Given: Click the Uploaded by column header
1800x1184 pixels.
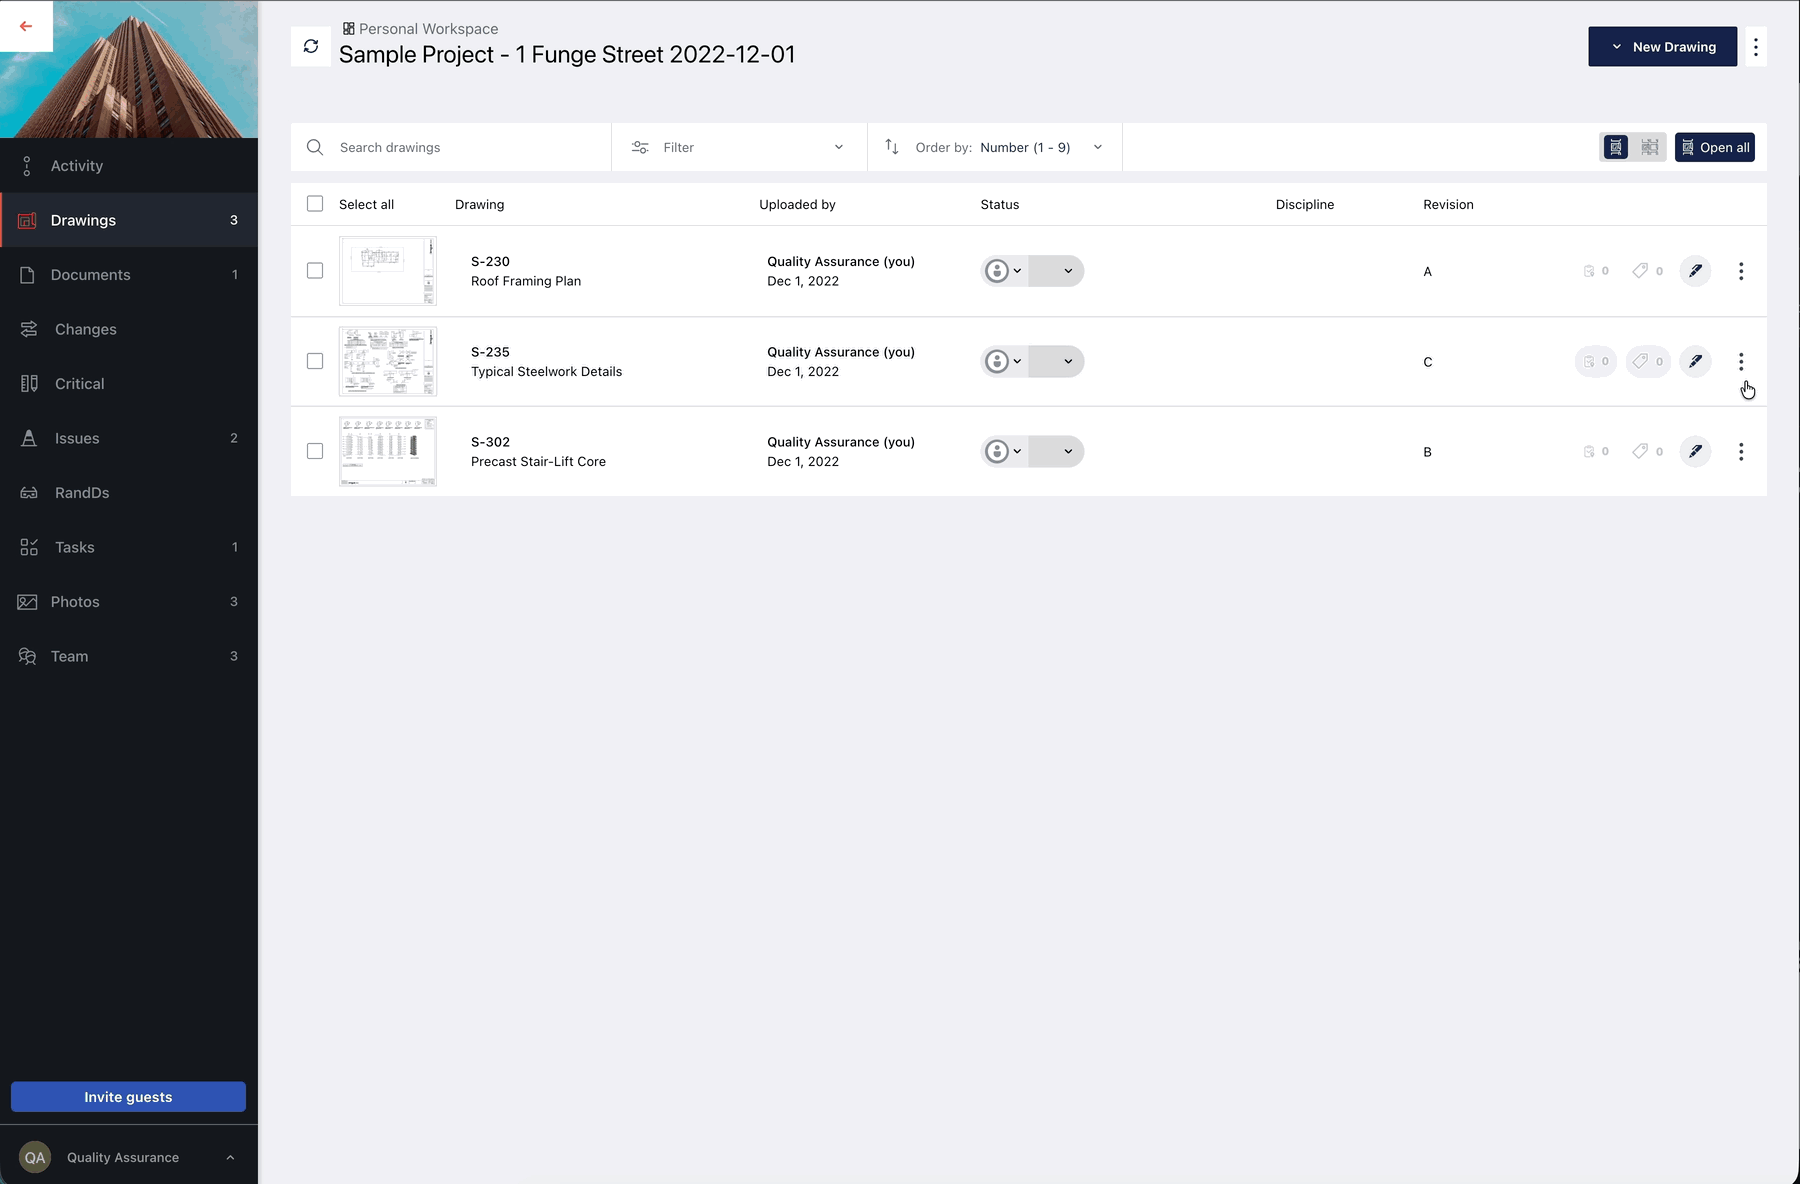Looking at the screenshot, I should (797, 204).
